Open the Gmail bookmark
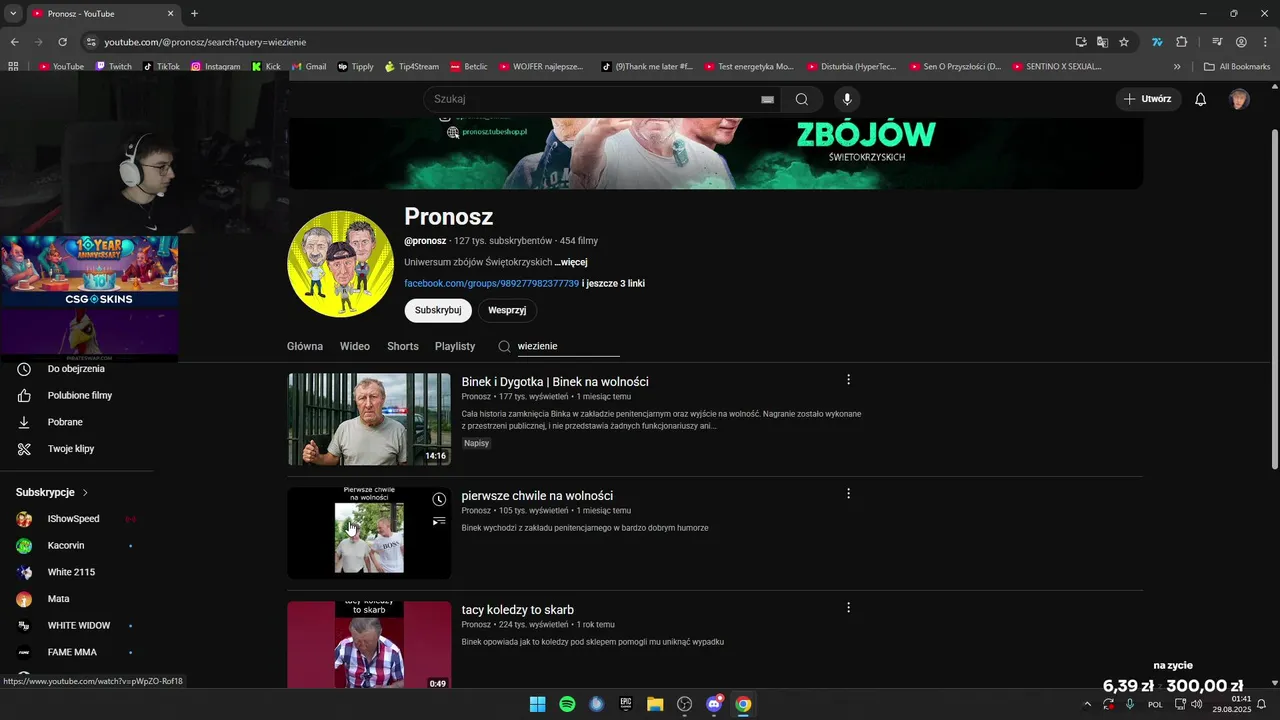The image size is (1280, 720). point(309,67)
